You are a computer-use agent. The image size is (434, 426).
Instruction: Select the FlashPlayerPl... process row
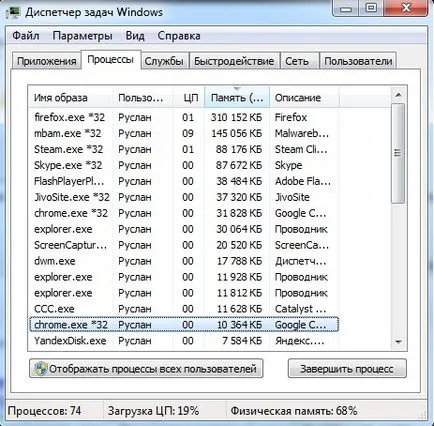tap(184, 181)
